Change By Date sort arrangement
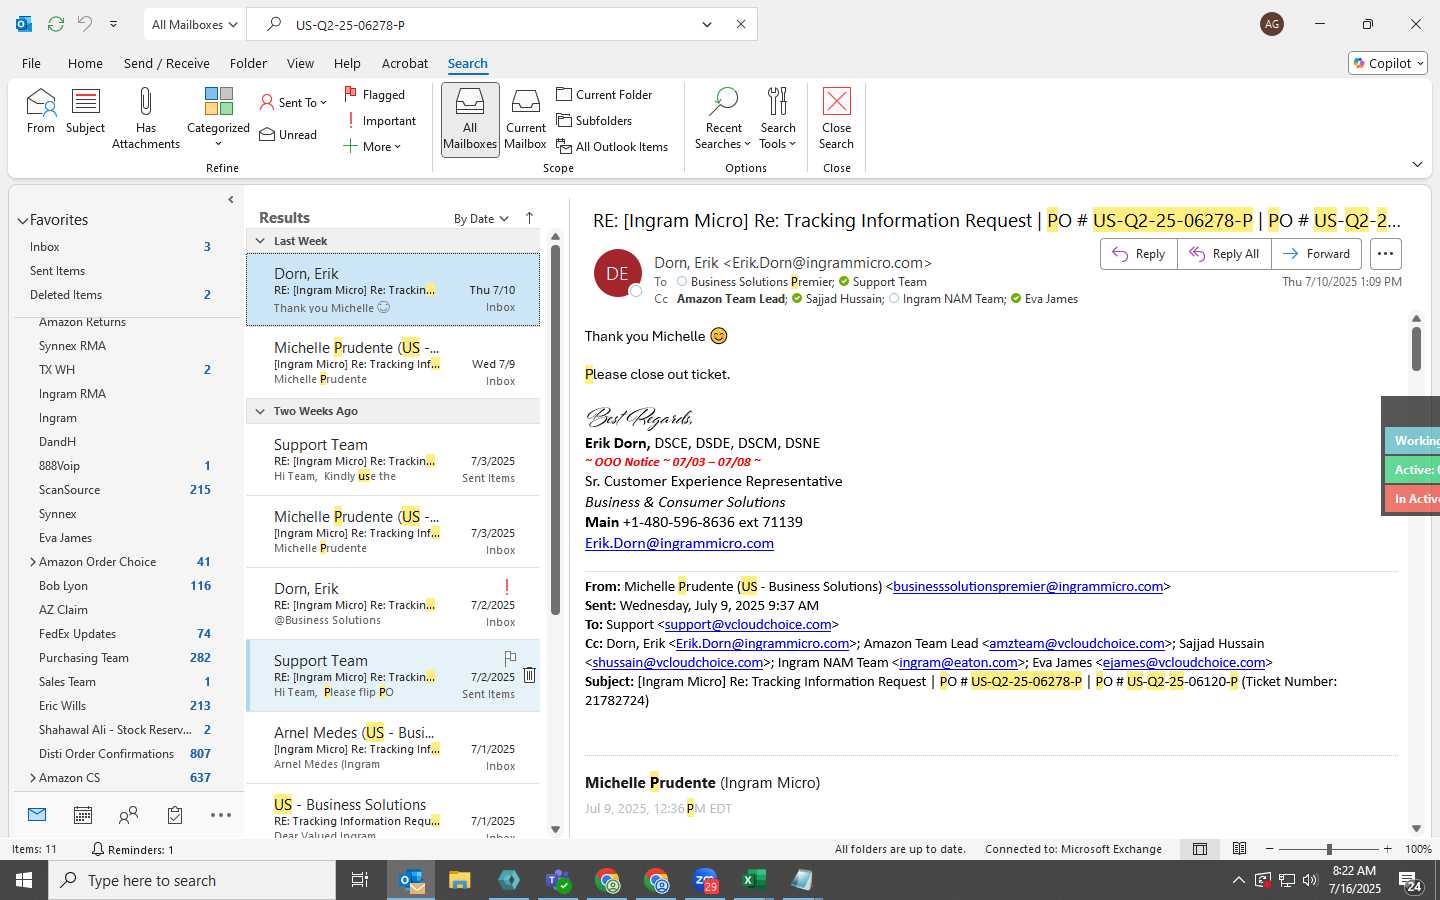Viewport: 1440px width, 900px height. [481, 218]
